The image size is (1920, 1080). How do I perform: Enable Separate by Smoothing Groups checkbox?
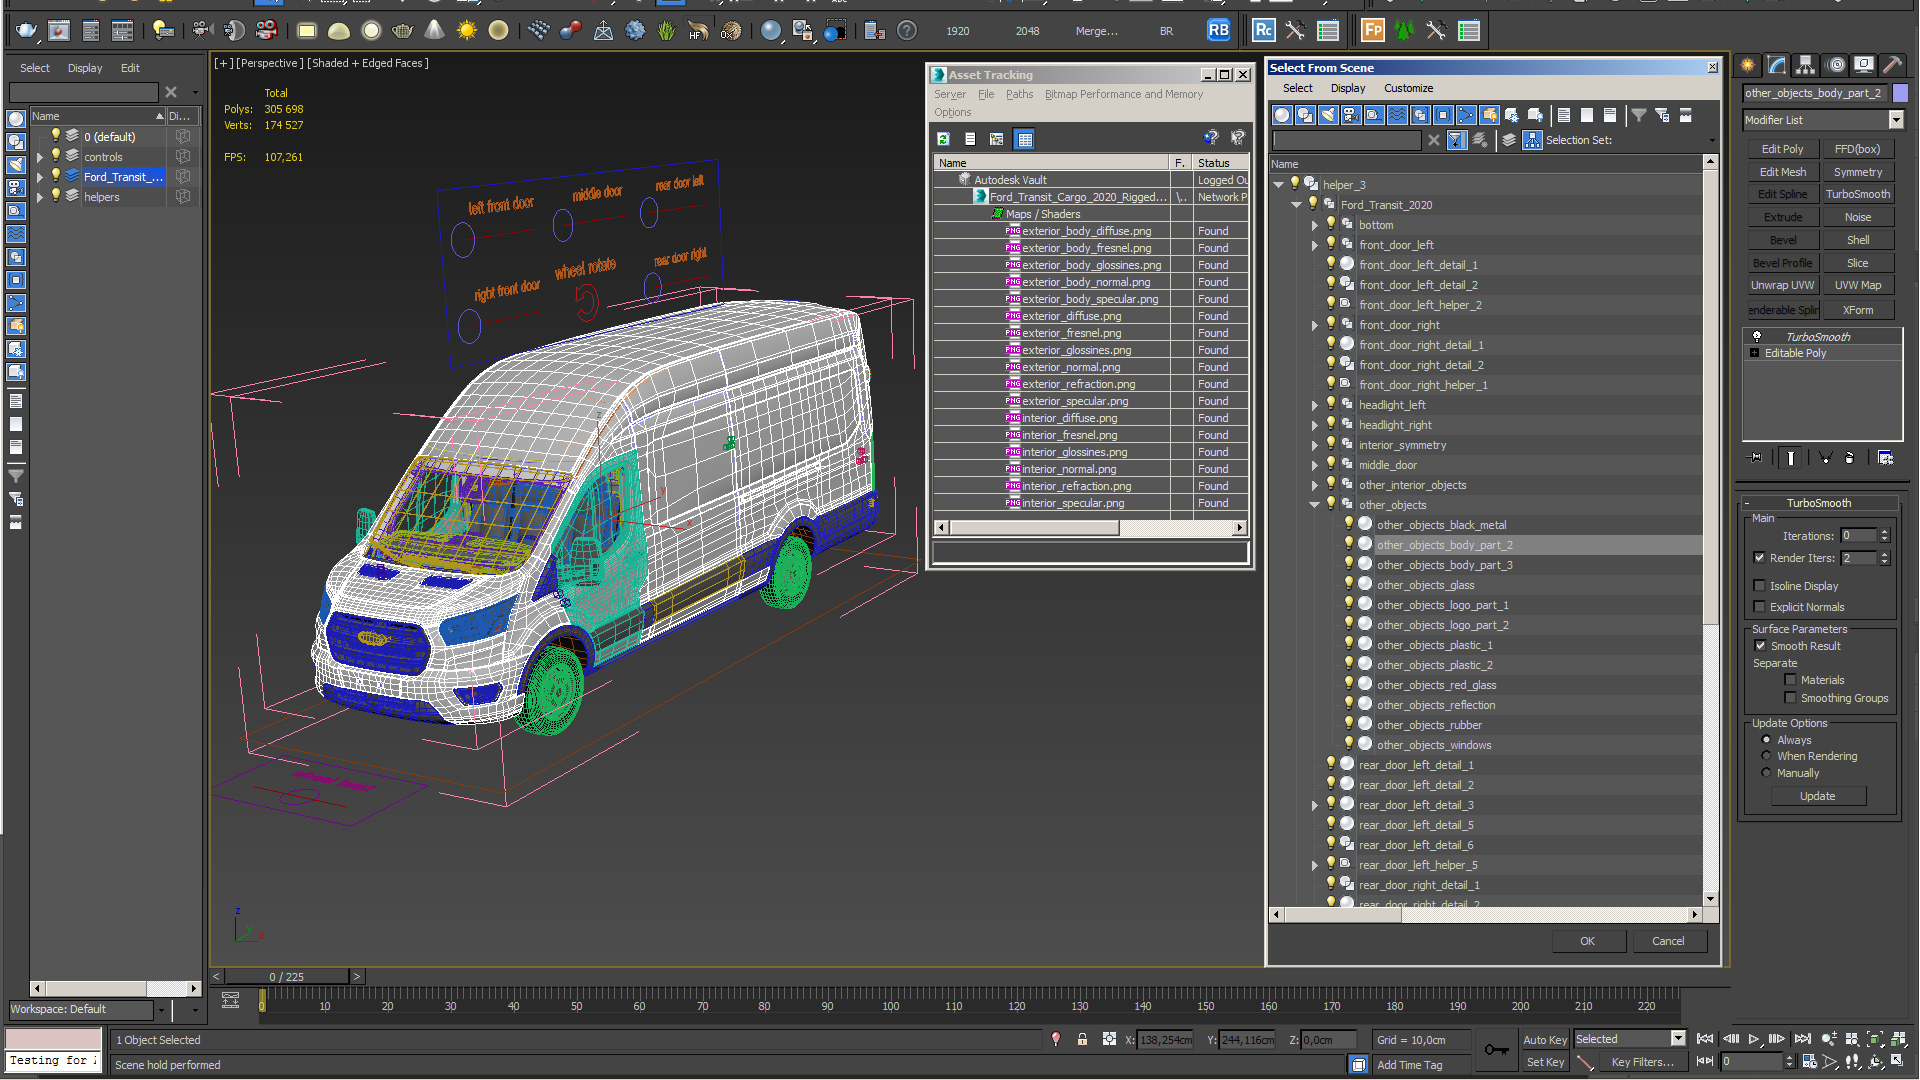click(x=1790, y=698)
